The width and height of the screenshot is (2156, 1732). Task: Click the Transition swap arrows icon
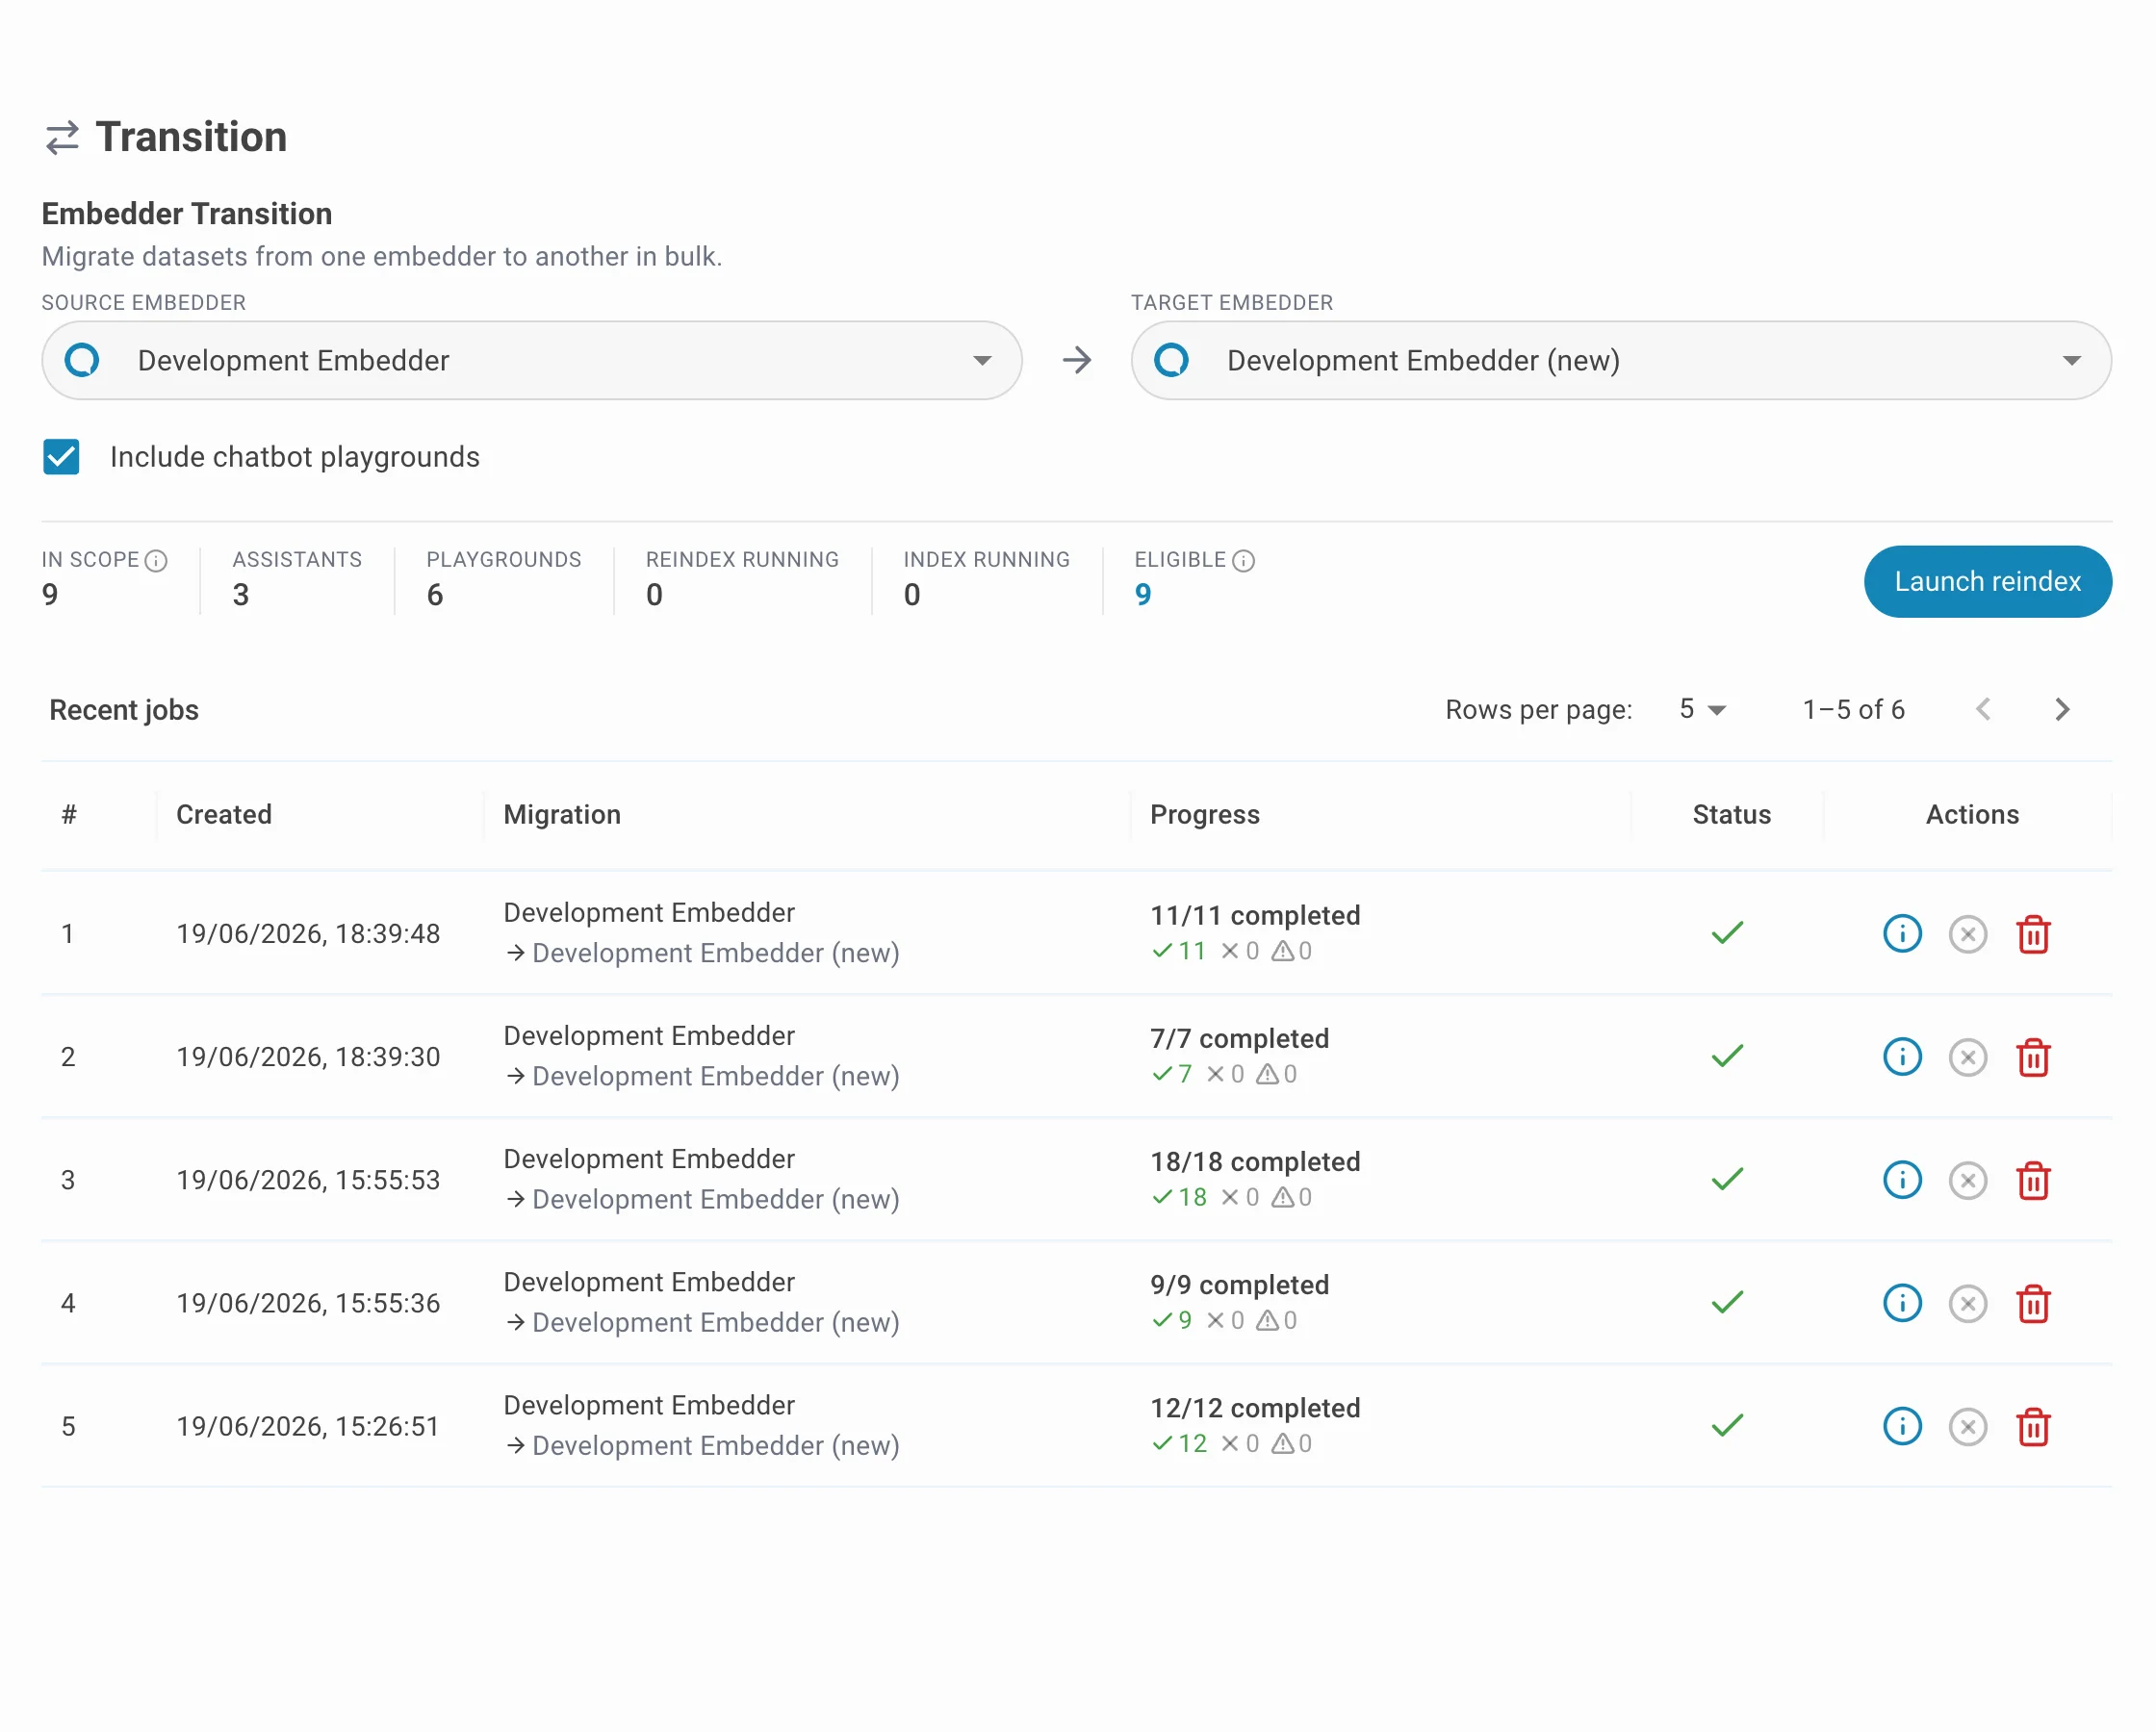tap(62, 138)
